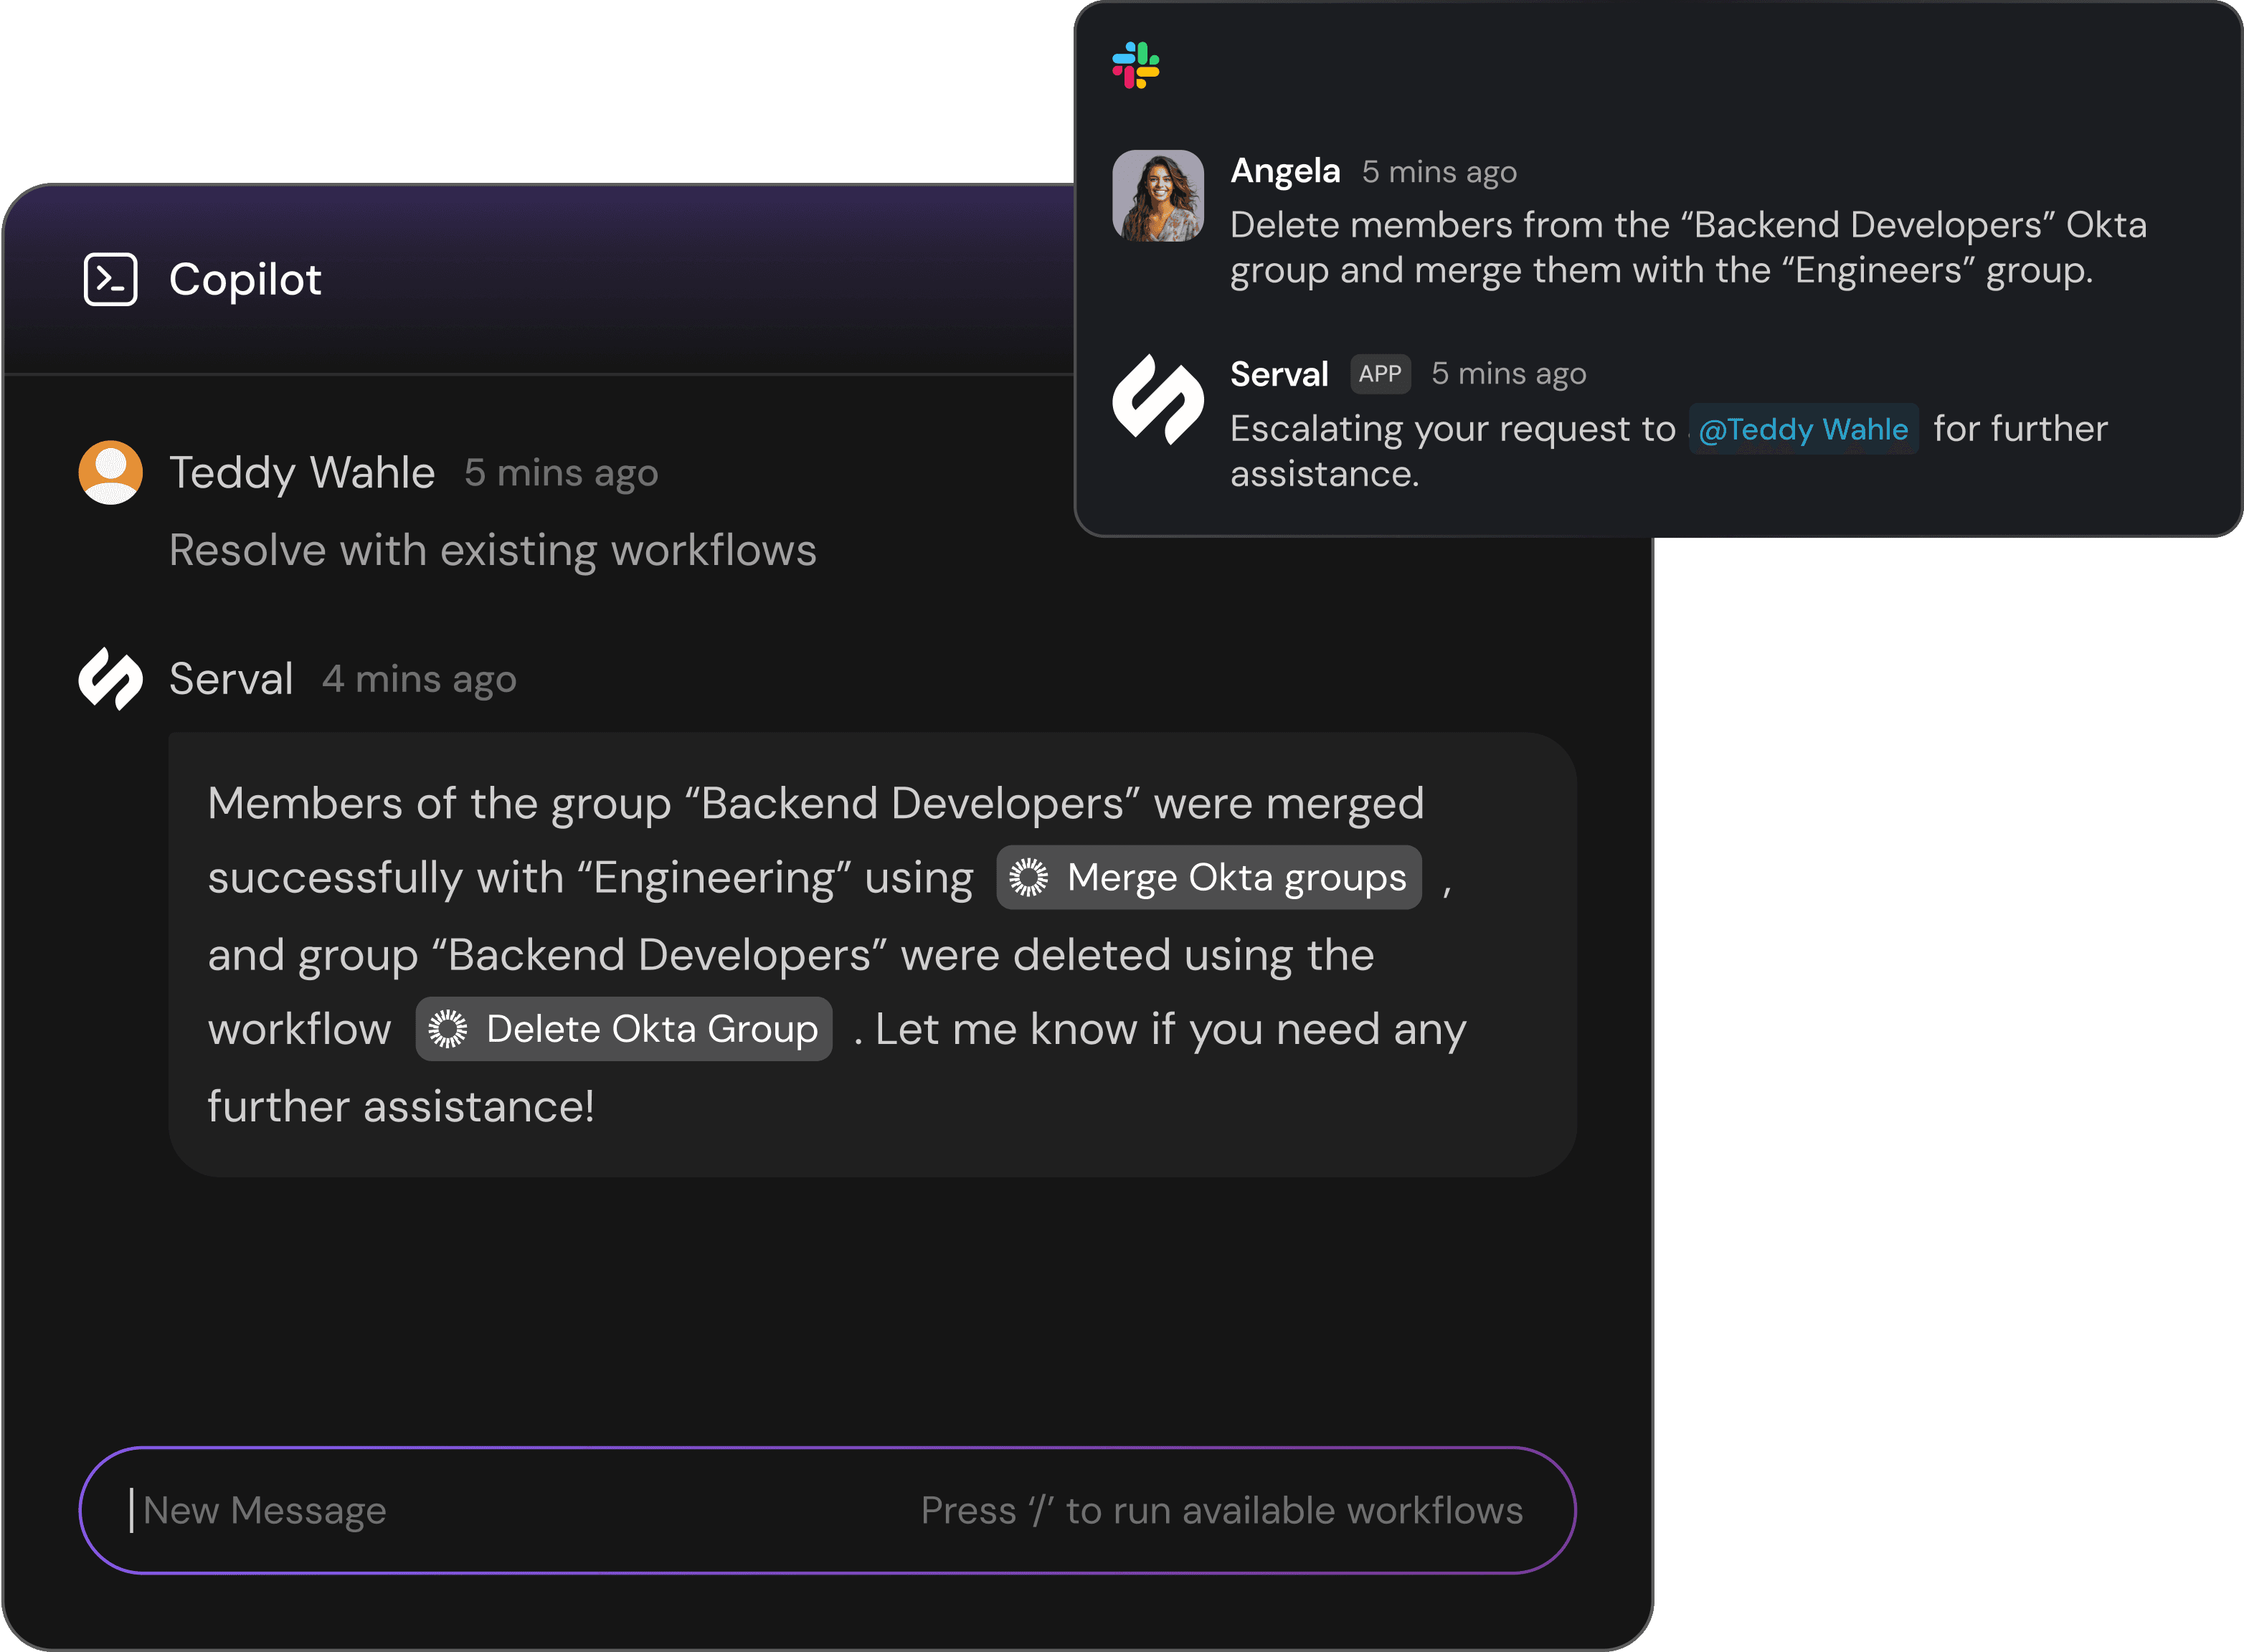2244x1652 pixels.
Task: Open the Merge Okta groups workflow chip
Action: pos(1209,878)
